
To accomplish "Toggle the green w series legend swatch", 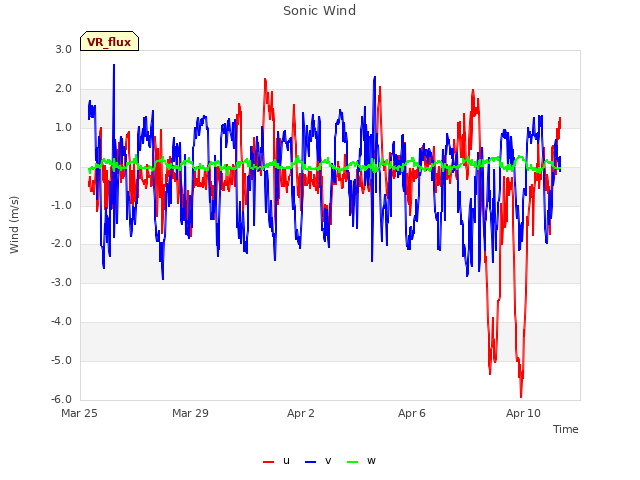I will click(x=353, y=462).
